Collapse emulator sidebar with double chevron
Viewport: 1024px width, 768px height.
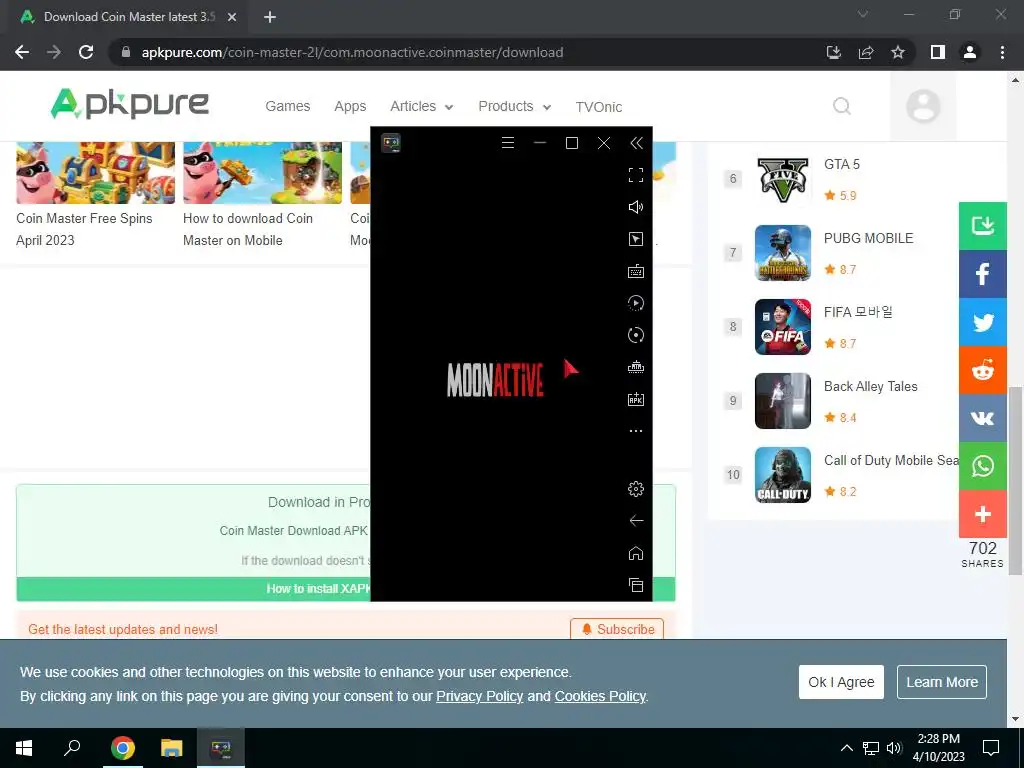click(x=636, y=143)
